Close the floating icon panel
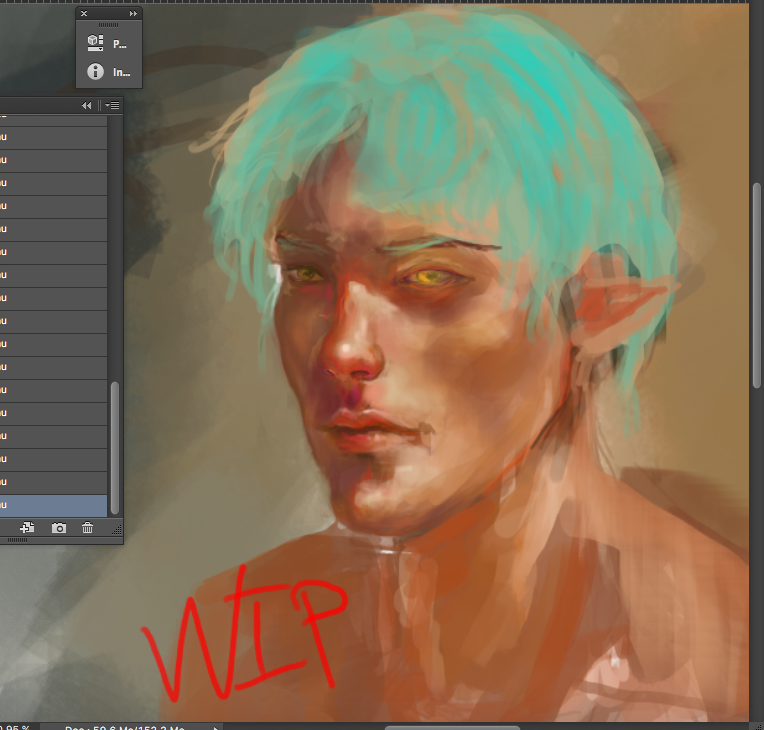The height and width of the screenshot is (730, 764). pyautogui.click(x=84, y=14)
